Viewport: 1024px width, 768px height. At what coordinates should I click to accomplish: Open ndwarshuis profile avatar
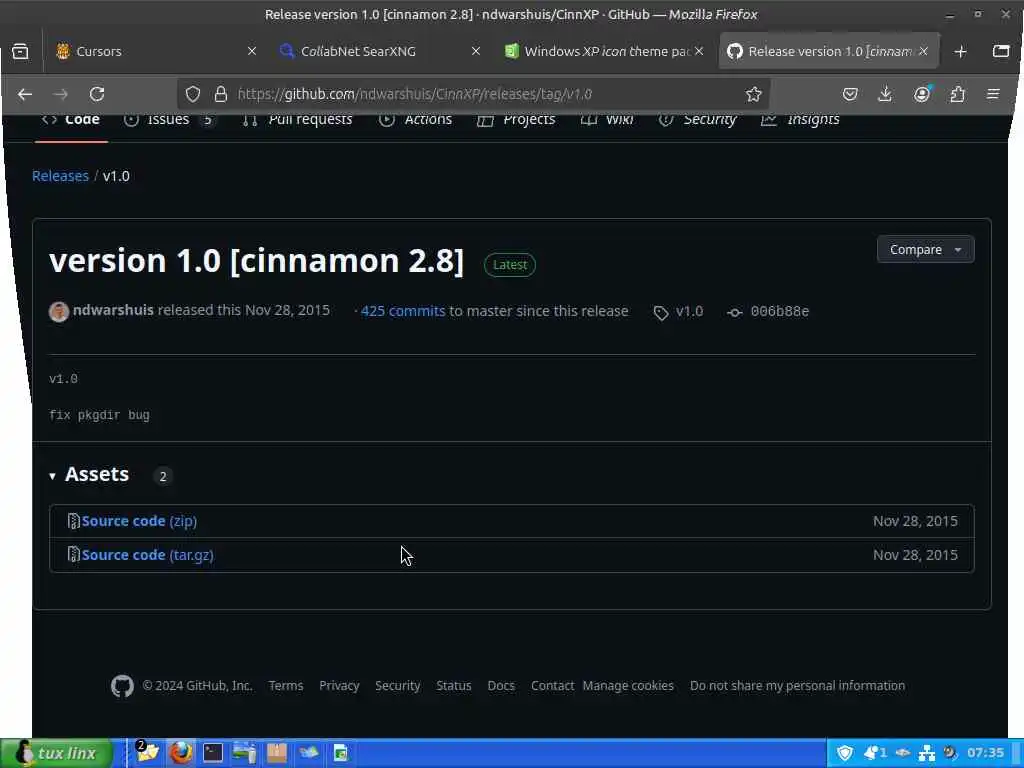[x=59, y=312]
